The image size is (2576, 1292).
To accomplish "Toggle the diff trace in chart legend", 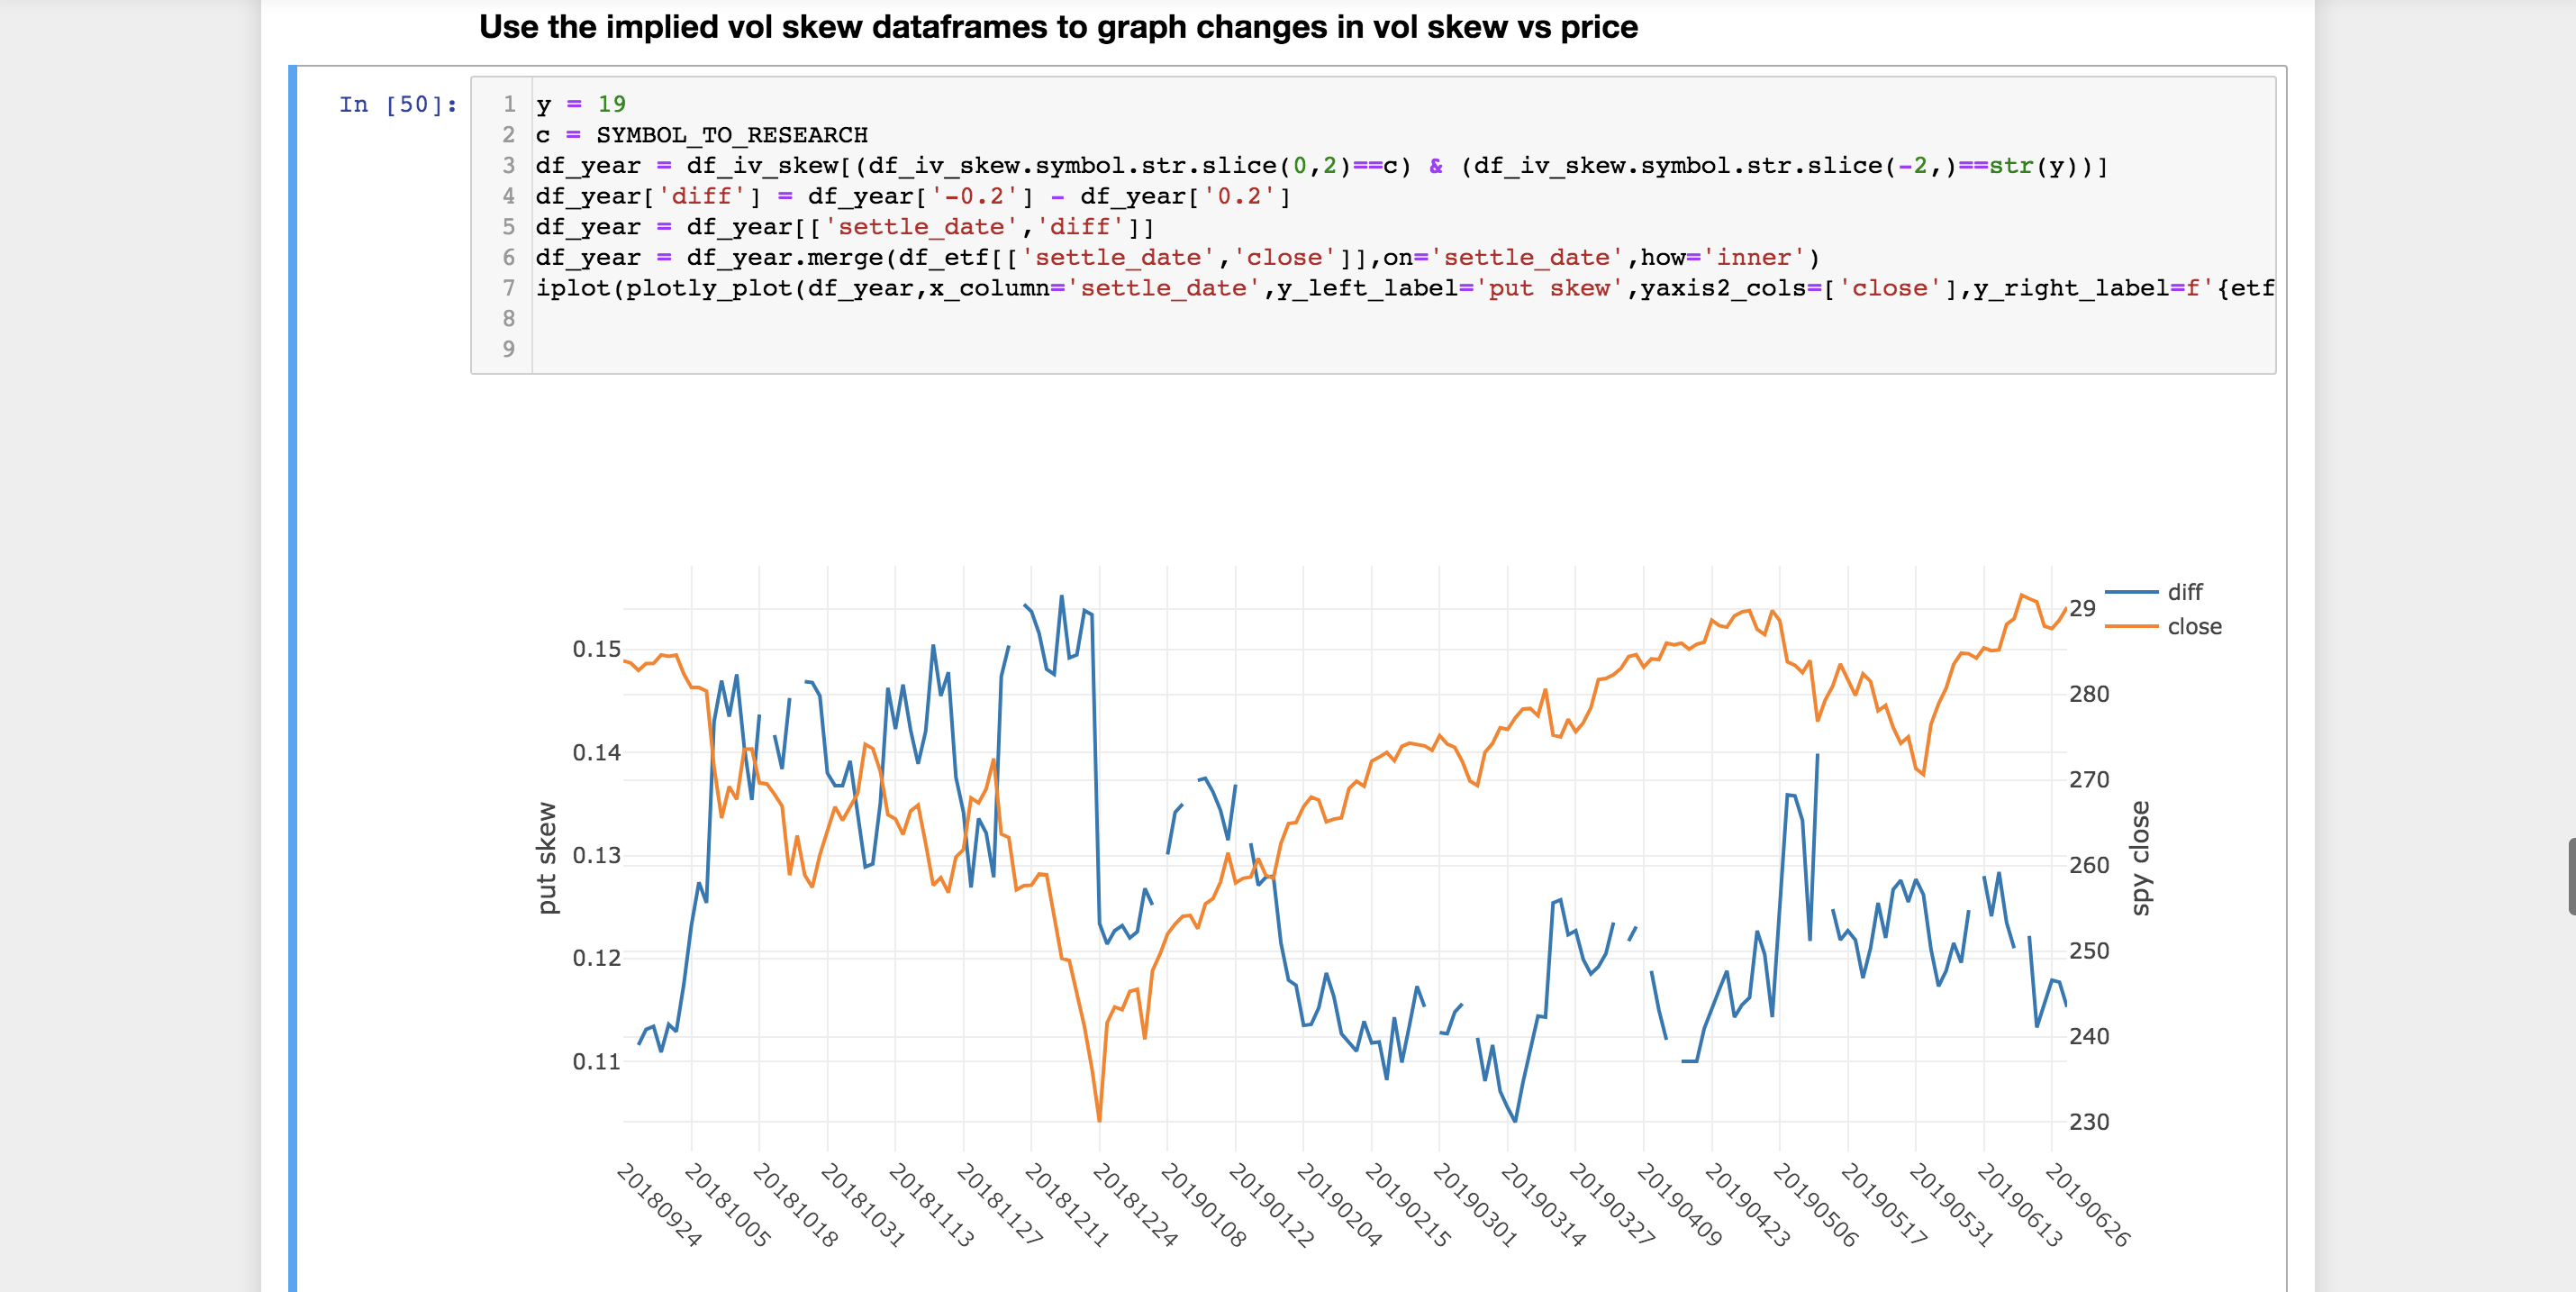I will click(2184, 592).
